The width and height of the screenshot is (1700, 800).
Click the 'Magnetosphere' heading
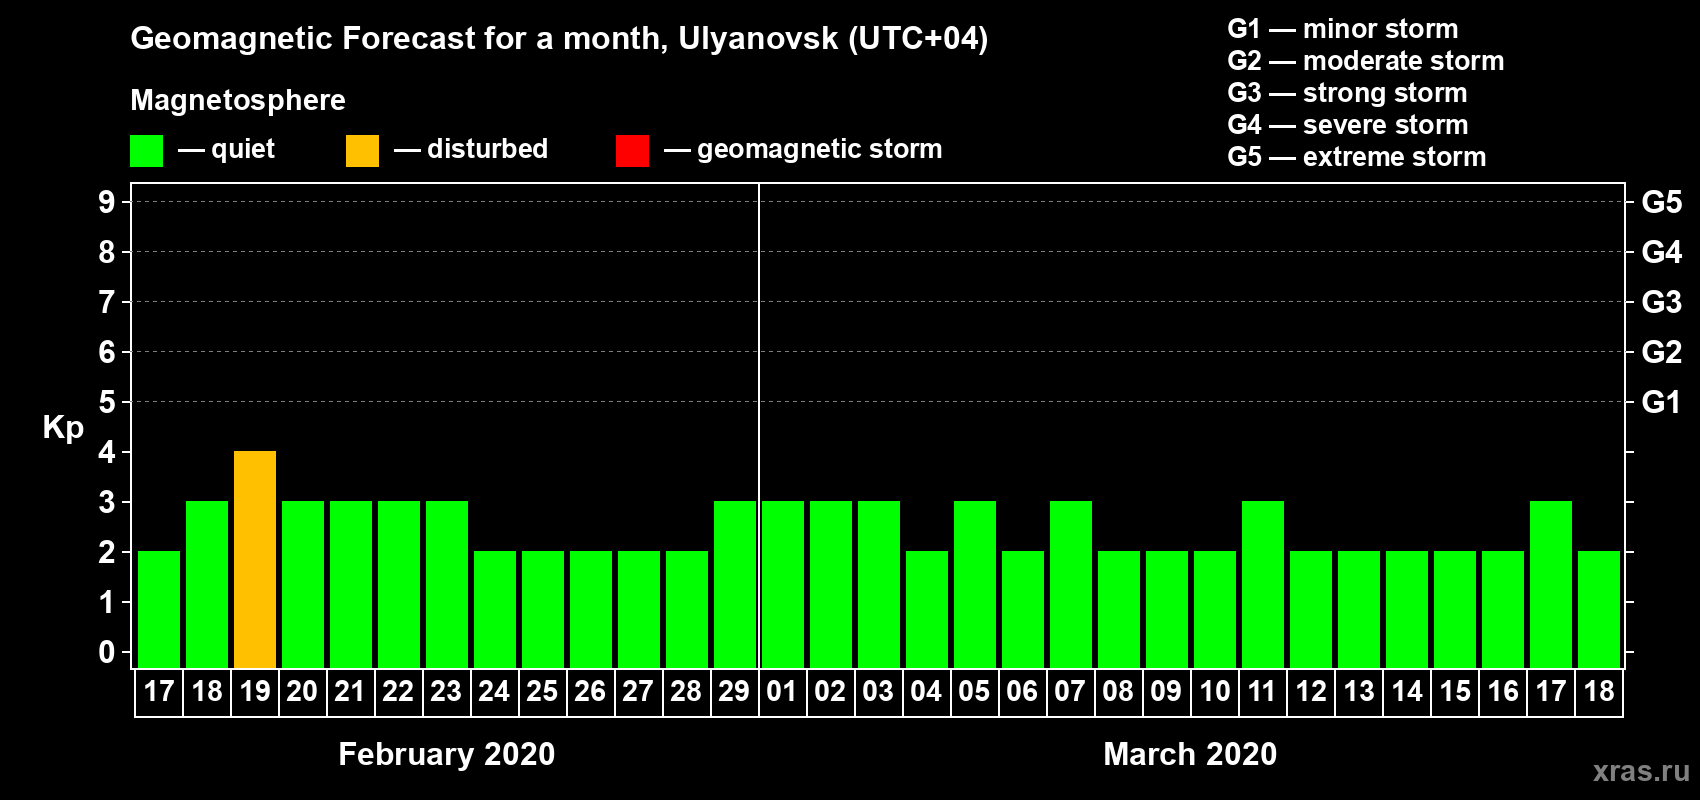pyautogui.click(x=238, y=100)
